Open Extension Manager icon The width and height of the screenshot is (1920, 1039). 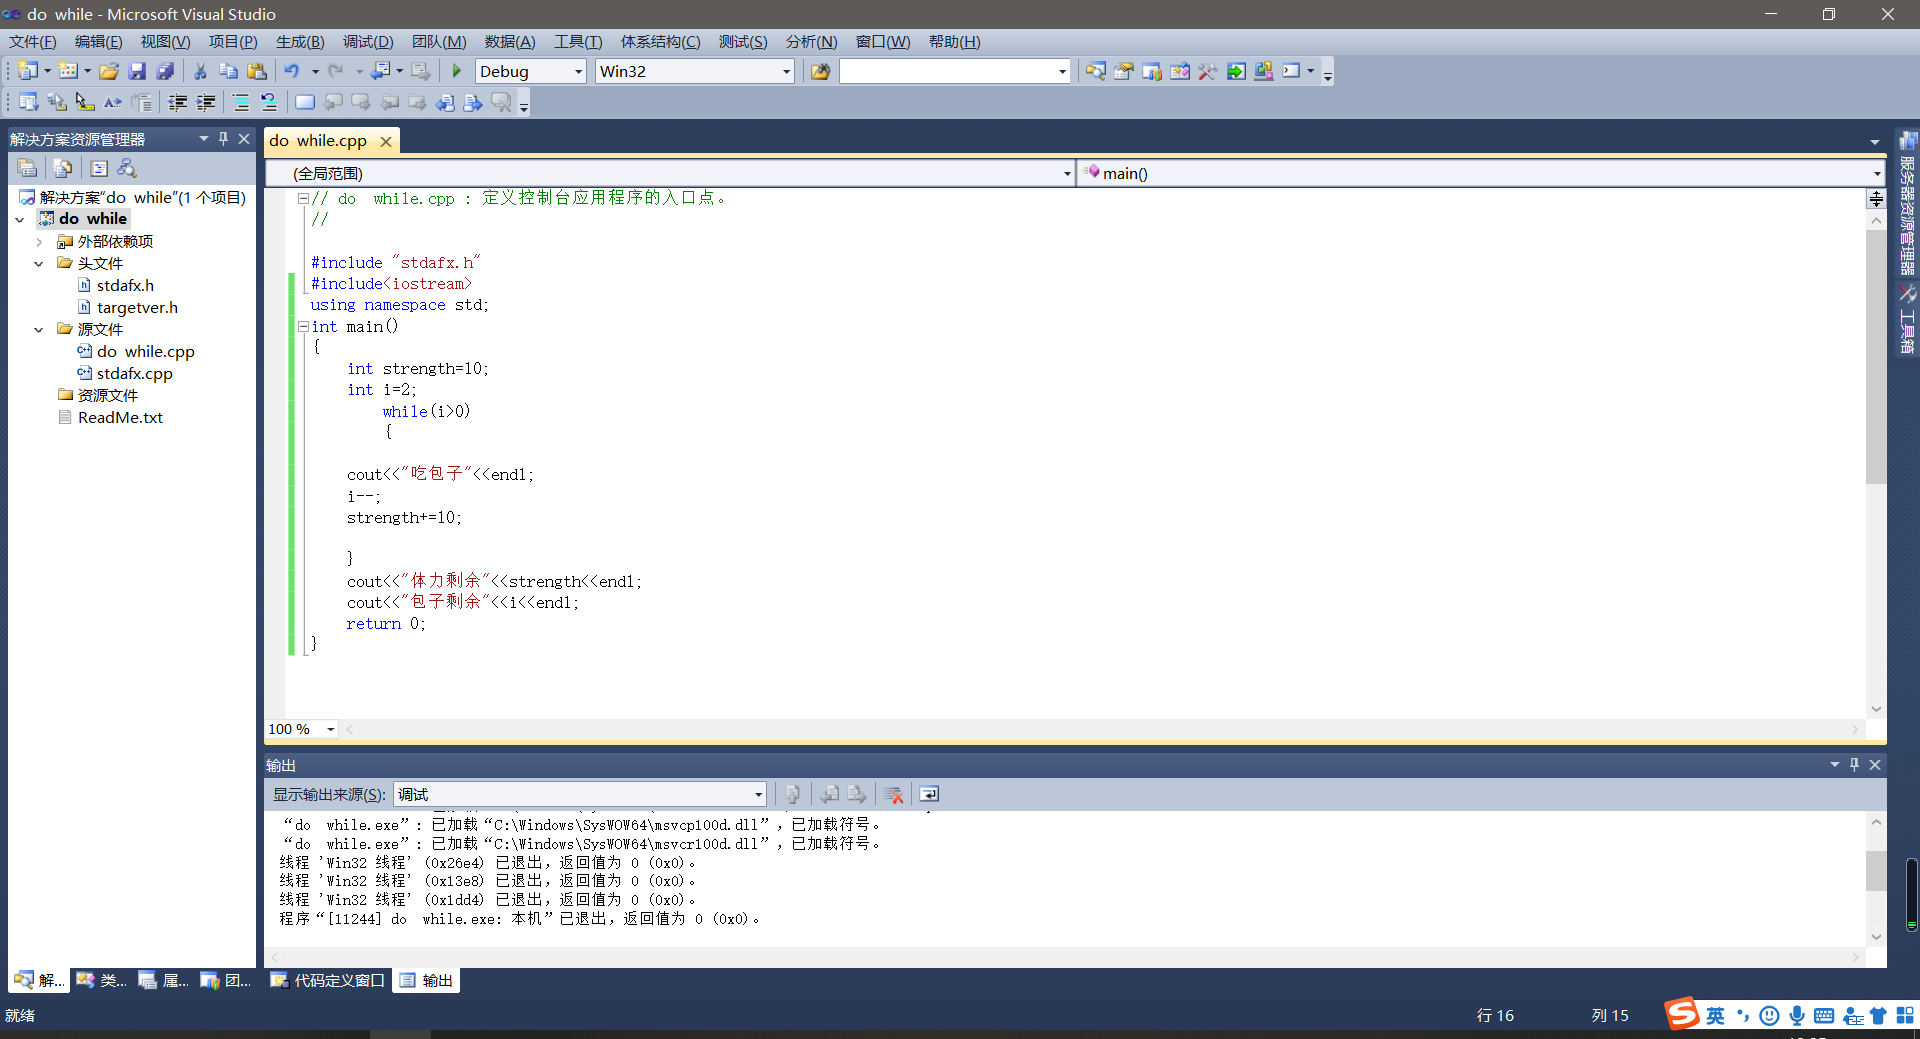coord(1264,71)
